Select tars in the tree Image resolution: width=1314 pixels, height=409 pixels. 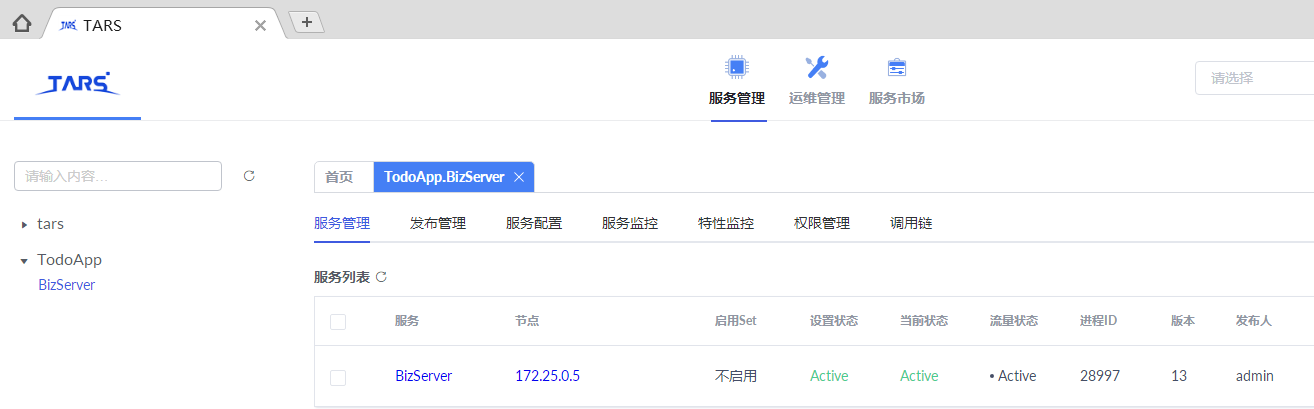50,224
